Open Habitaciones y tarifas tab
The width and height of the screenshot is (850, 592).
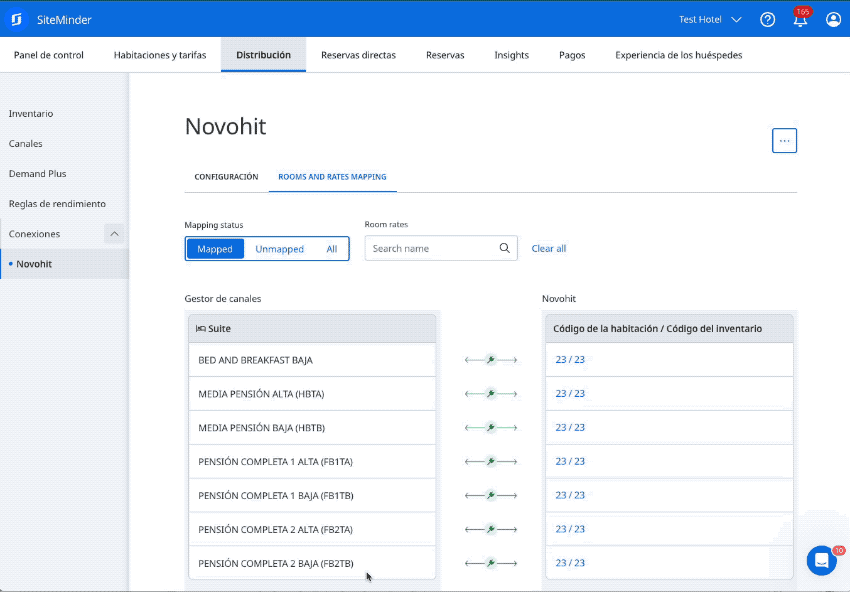(160, 55)
